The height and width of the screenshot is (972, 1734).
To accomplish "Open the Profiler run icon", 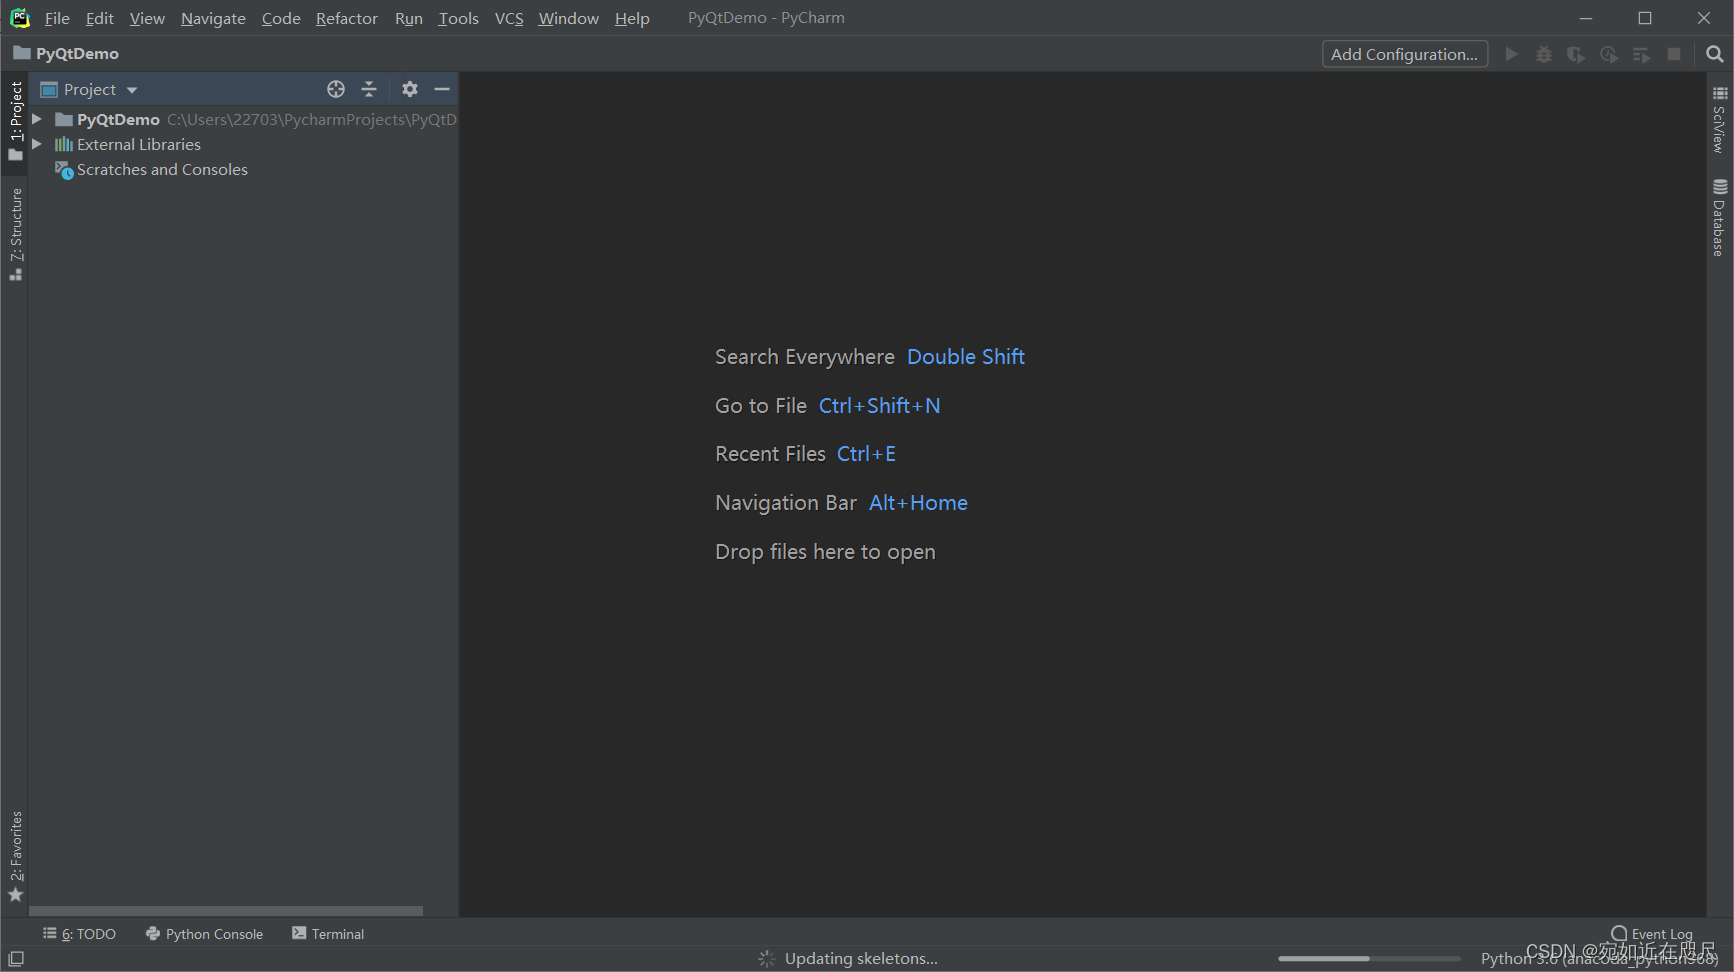I will (1609, 54).
